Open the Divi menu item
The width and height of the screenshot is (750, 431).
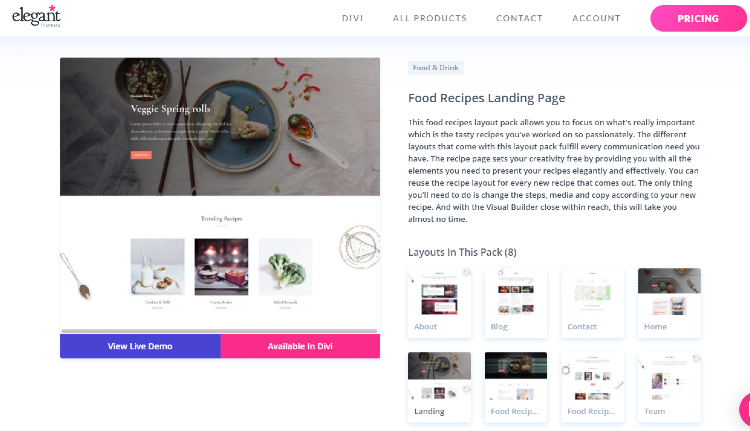353,18
